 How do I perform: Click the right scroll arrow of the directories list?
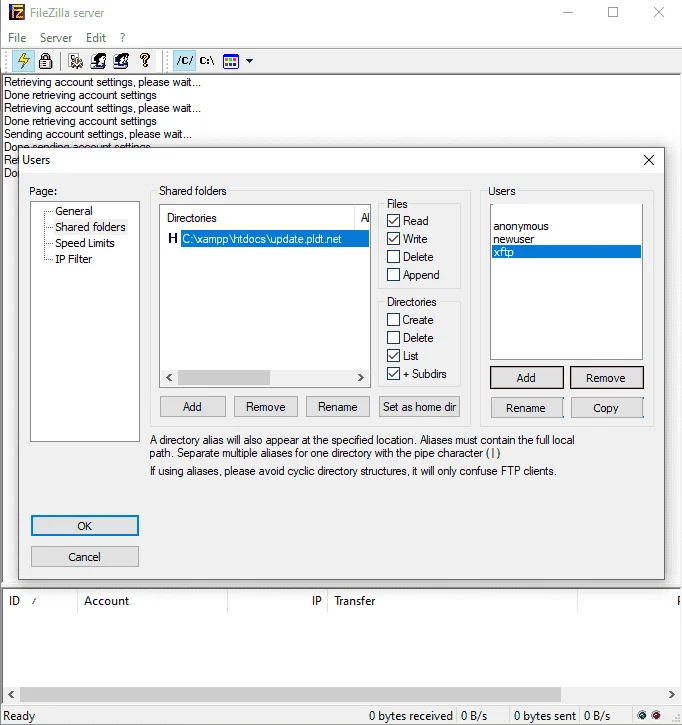361,377
